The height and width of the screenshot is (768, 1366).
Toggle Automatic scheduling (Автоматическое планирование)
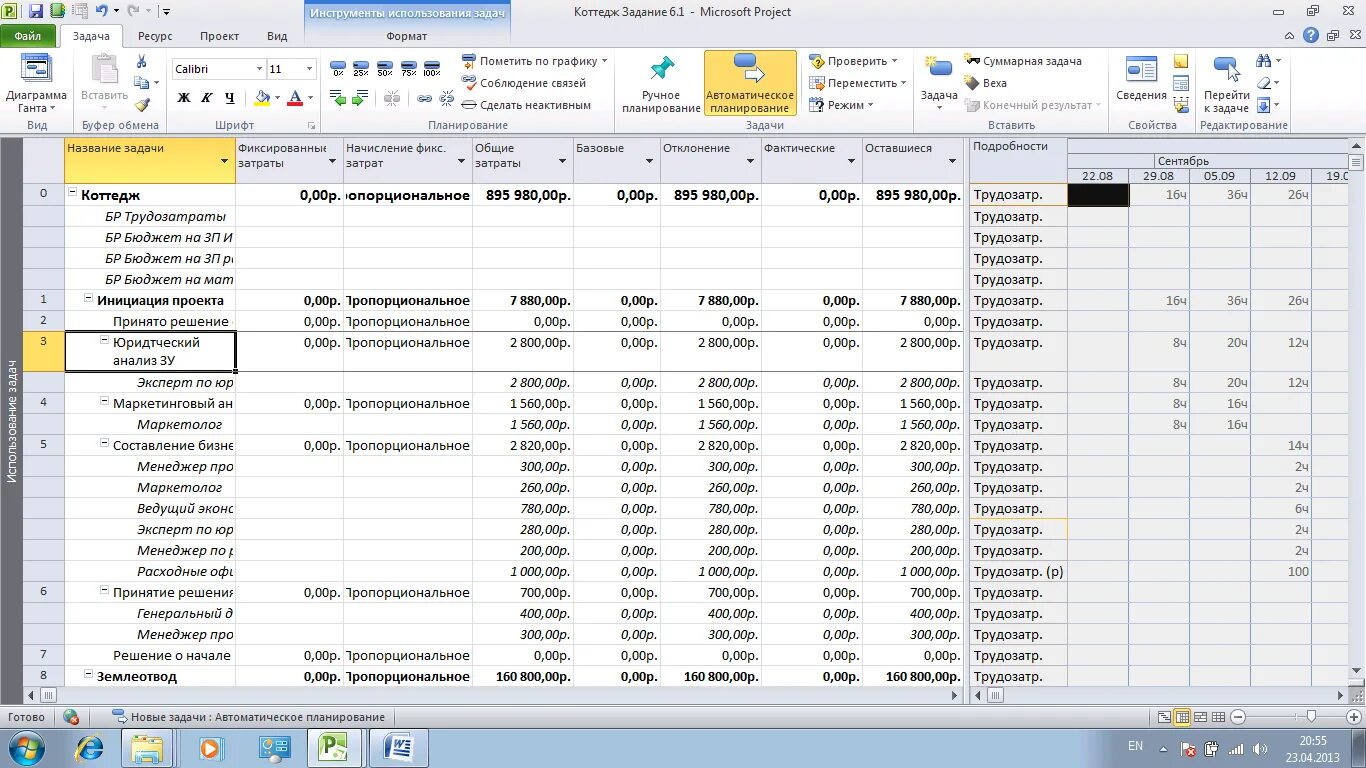[x=750, y=84]
